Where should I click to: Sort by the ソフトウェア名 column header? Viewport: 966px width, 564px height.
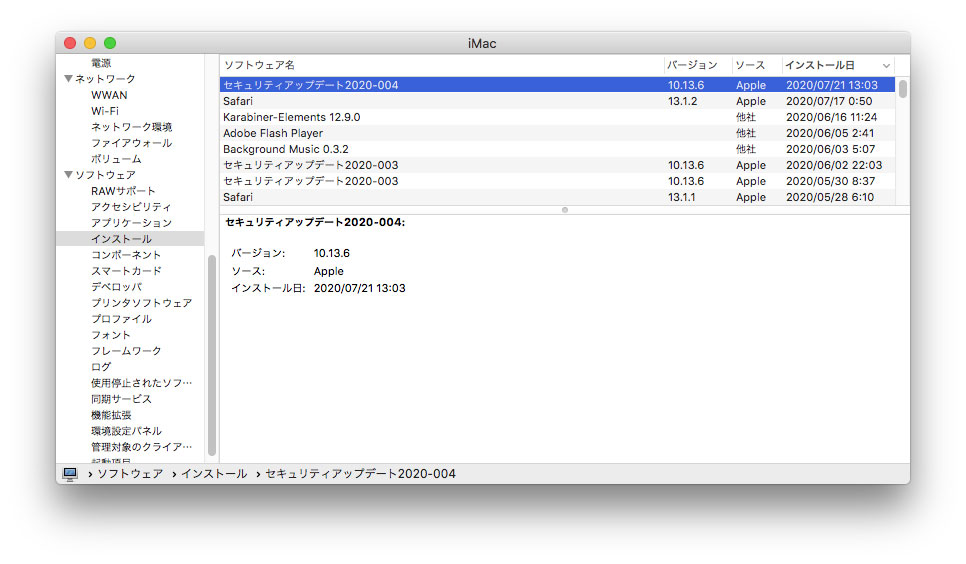click(442, 65)
